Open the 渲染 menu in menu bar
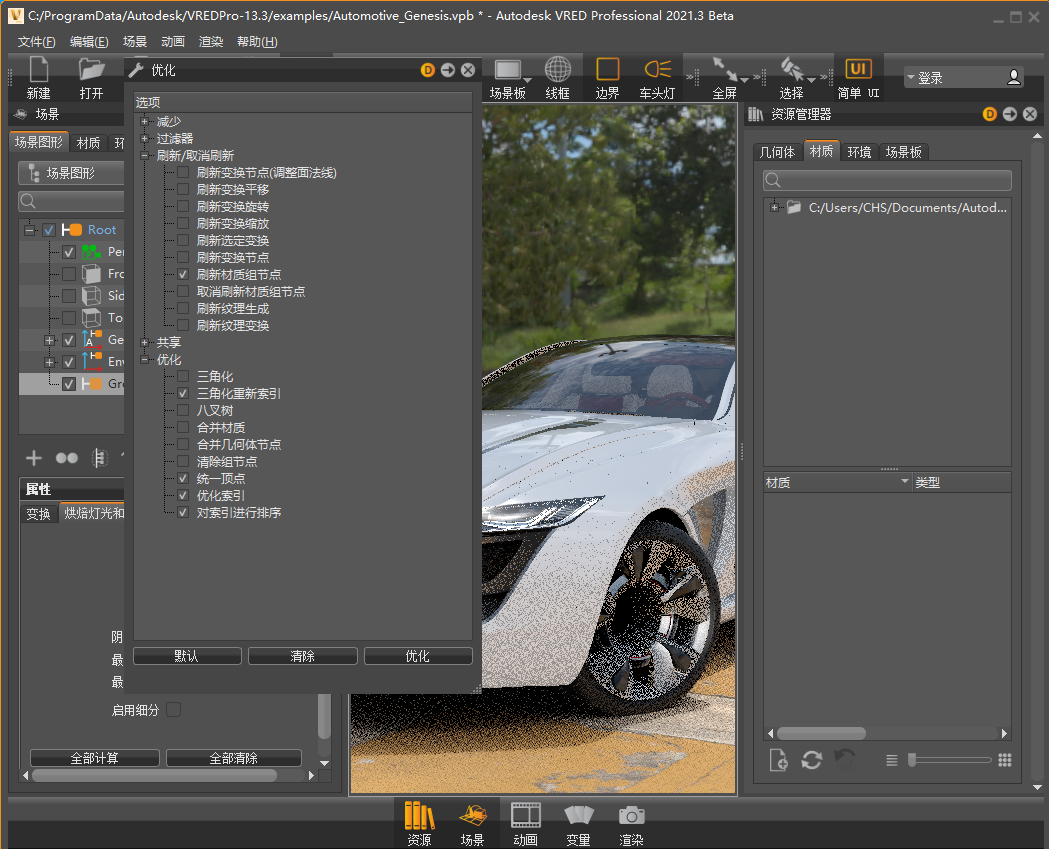 tap(211, 42)
